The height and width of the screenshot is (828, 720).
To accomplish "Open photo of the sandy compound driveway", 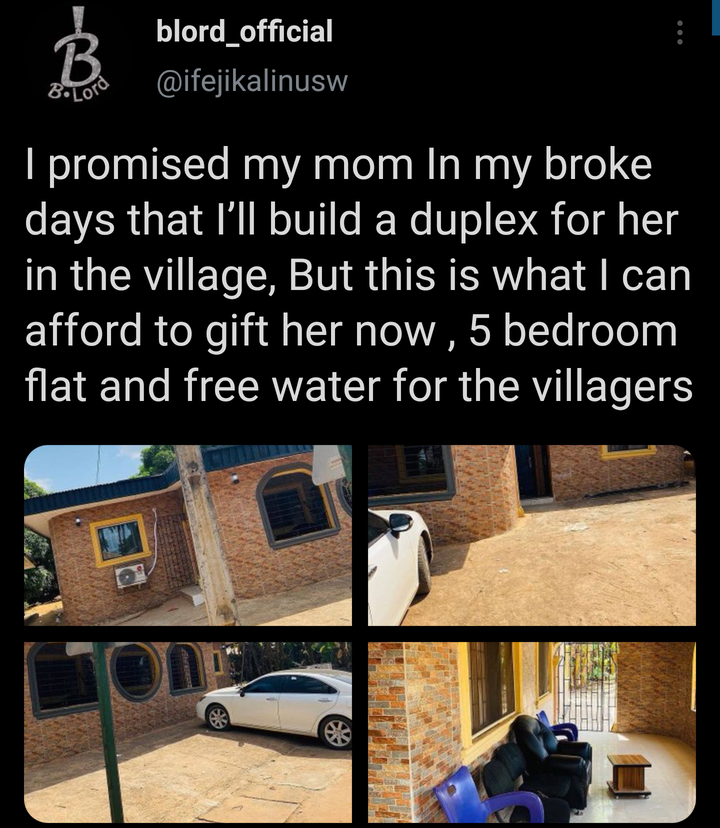I will (x=532, y=535).
